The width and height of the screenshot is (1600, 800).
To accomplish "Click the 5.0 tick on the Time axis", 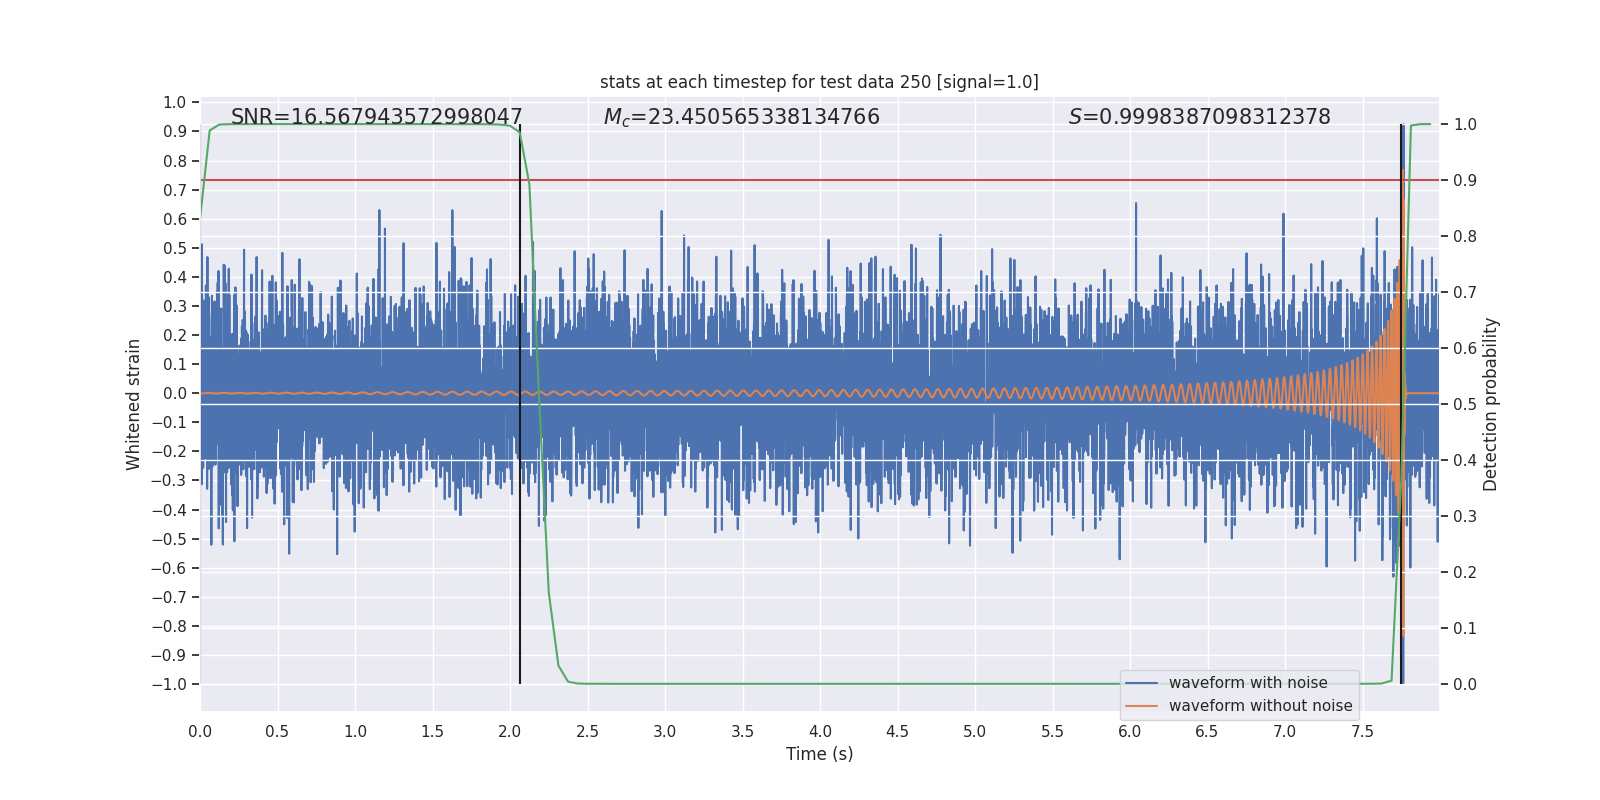I will pyautogui.click(x=975, y=731).
